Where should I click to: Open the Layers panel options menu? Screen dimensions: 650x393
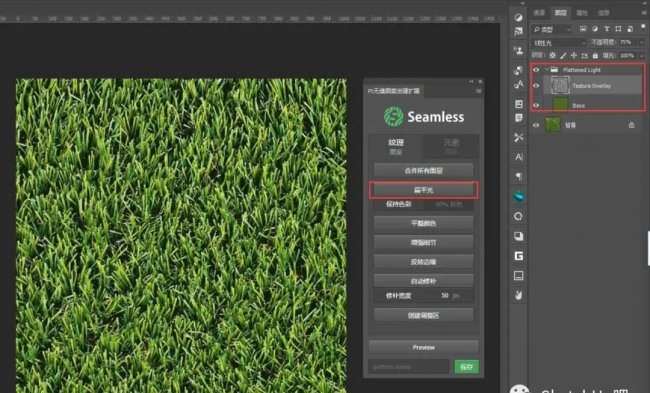[x=644, y=13]
